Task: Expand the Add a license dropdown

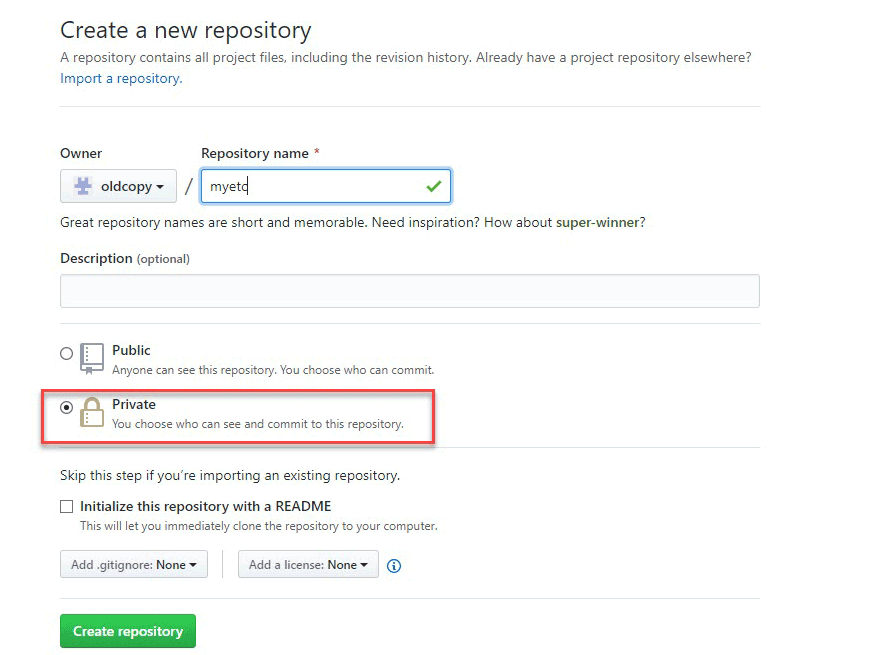Action: point(308,565)
